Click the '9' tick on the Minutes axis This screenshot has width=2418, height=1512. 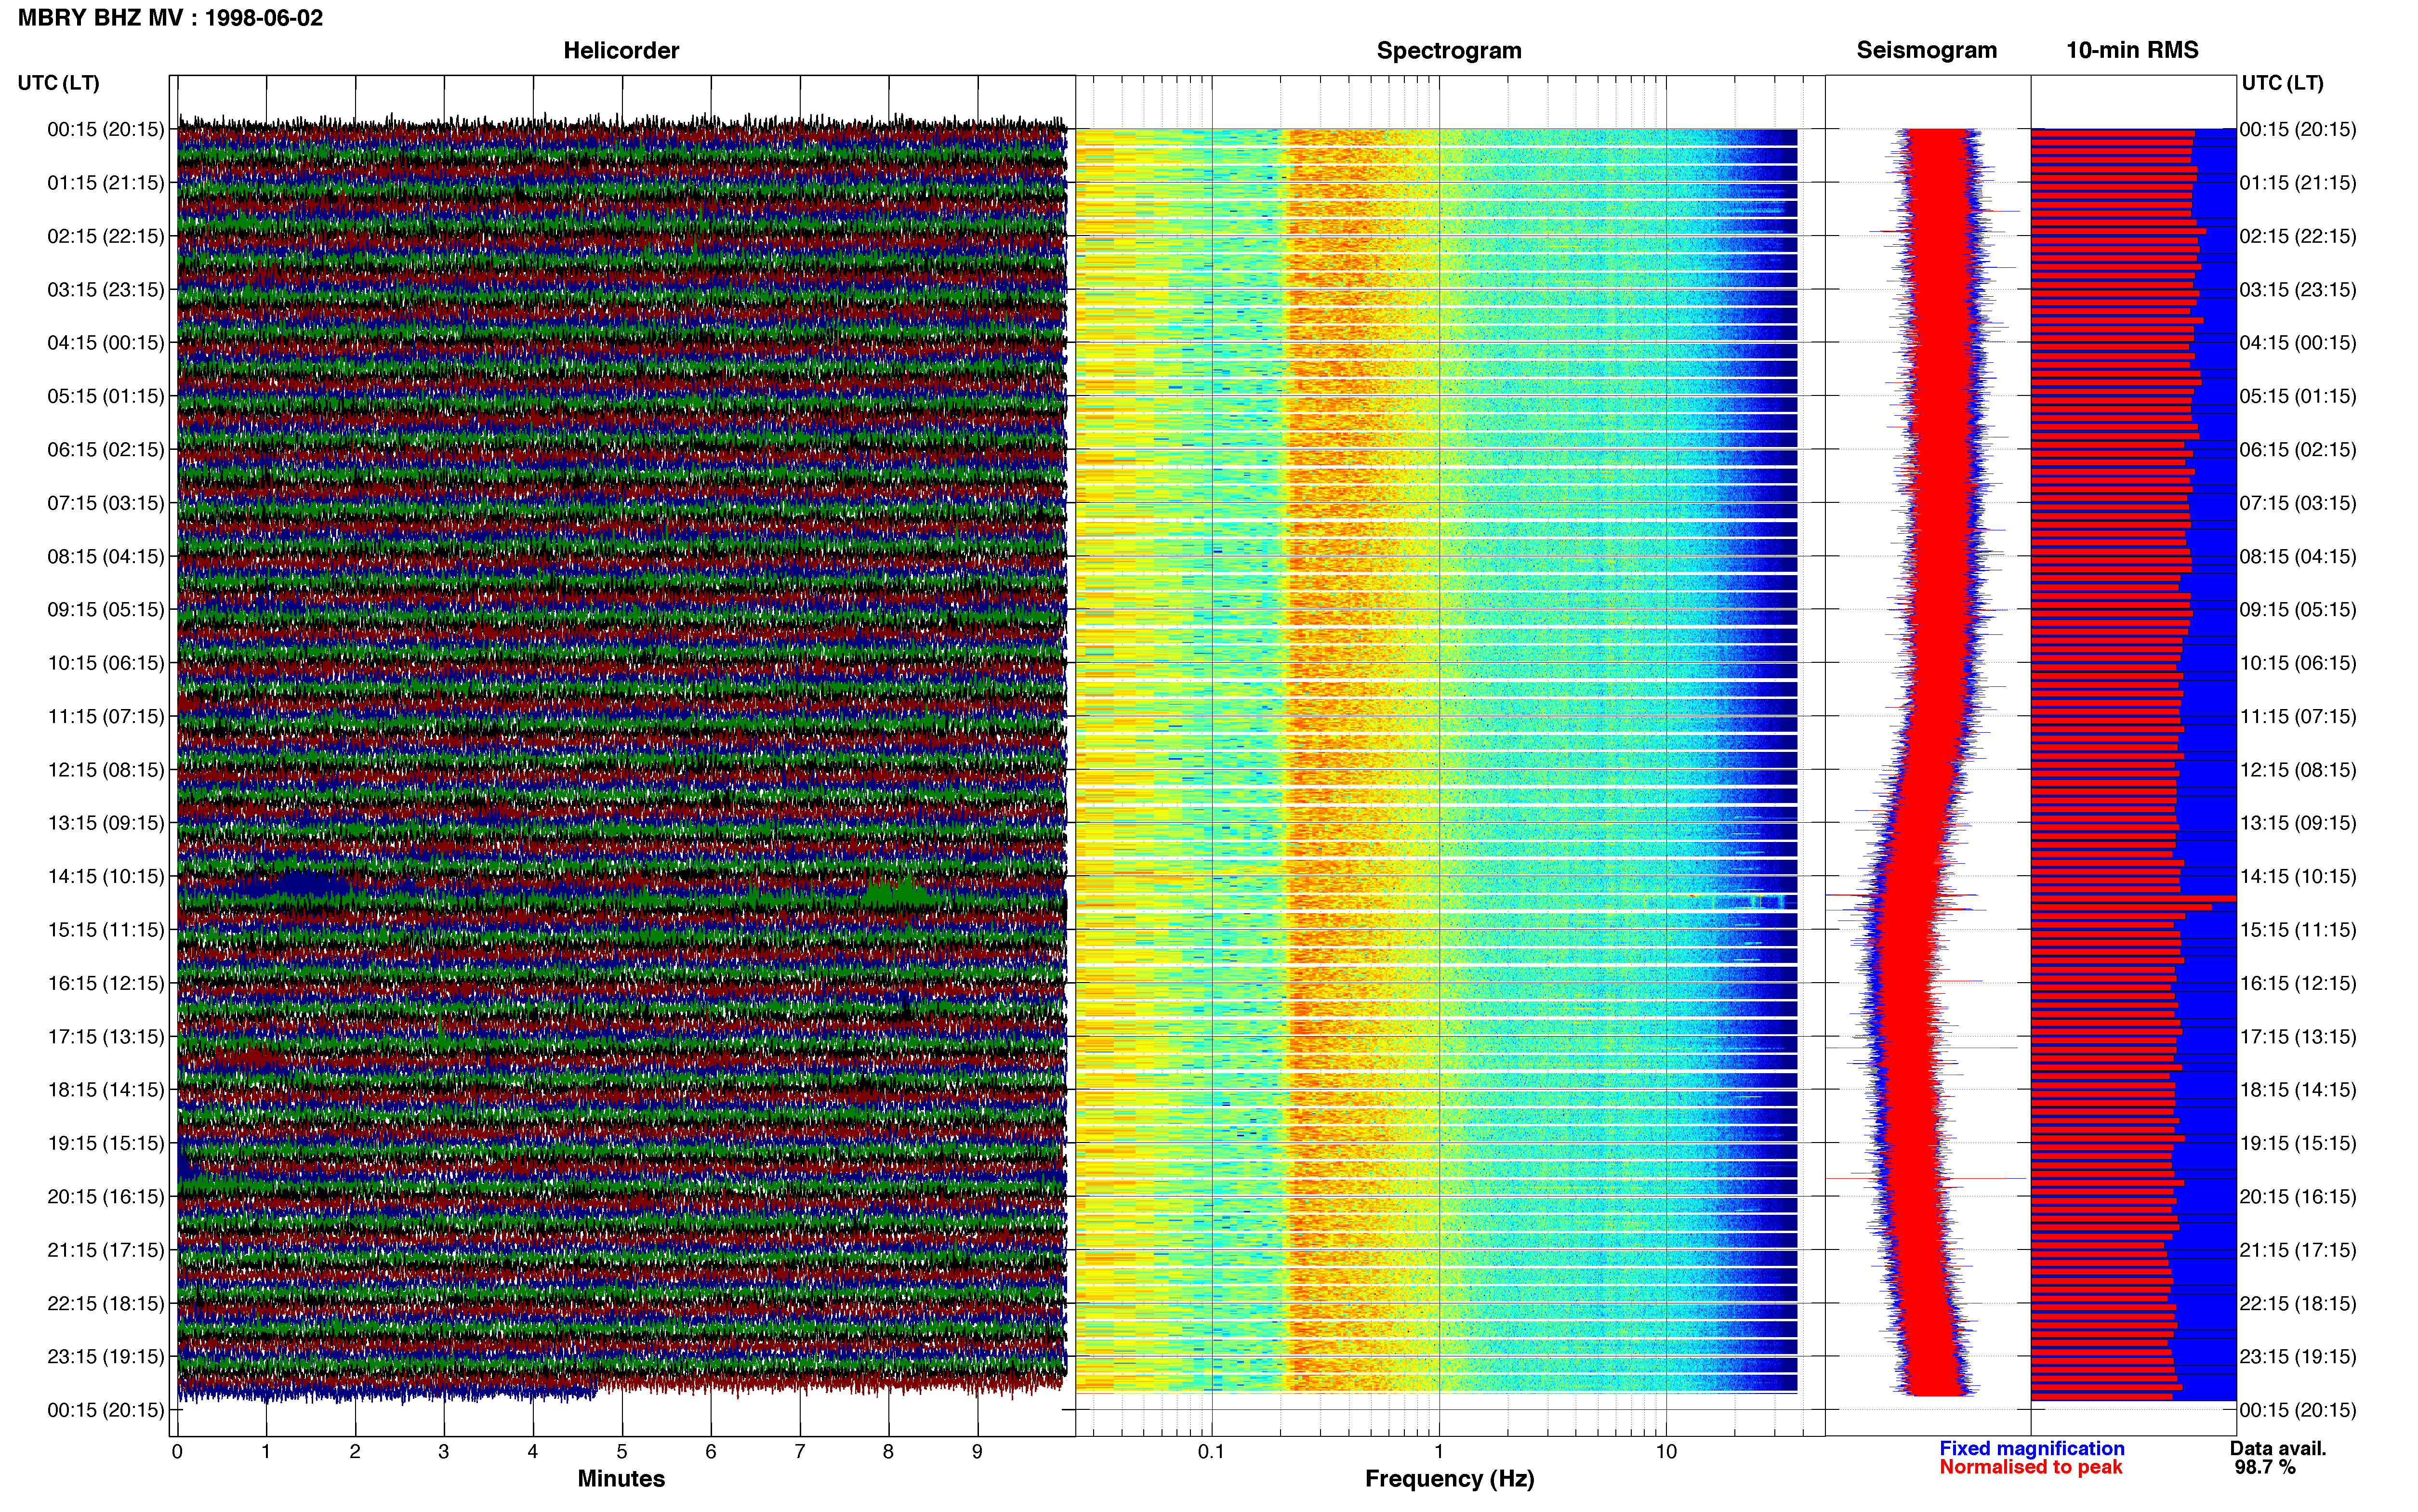tap(977, 1451)
